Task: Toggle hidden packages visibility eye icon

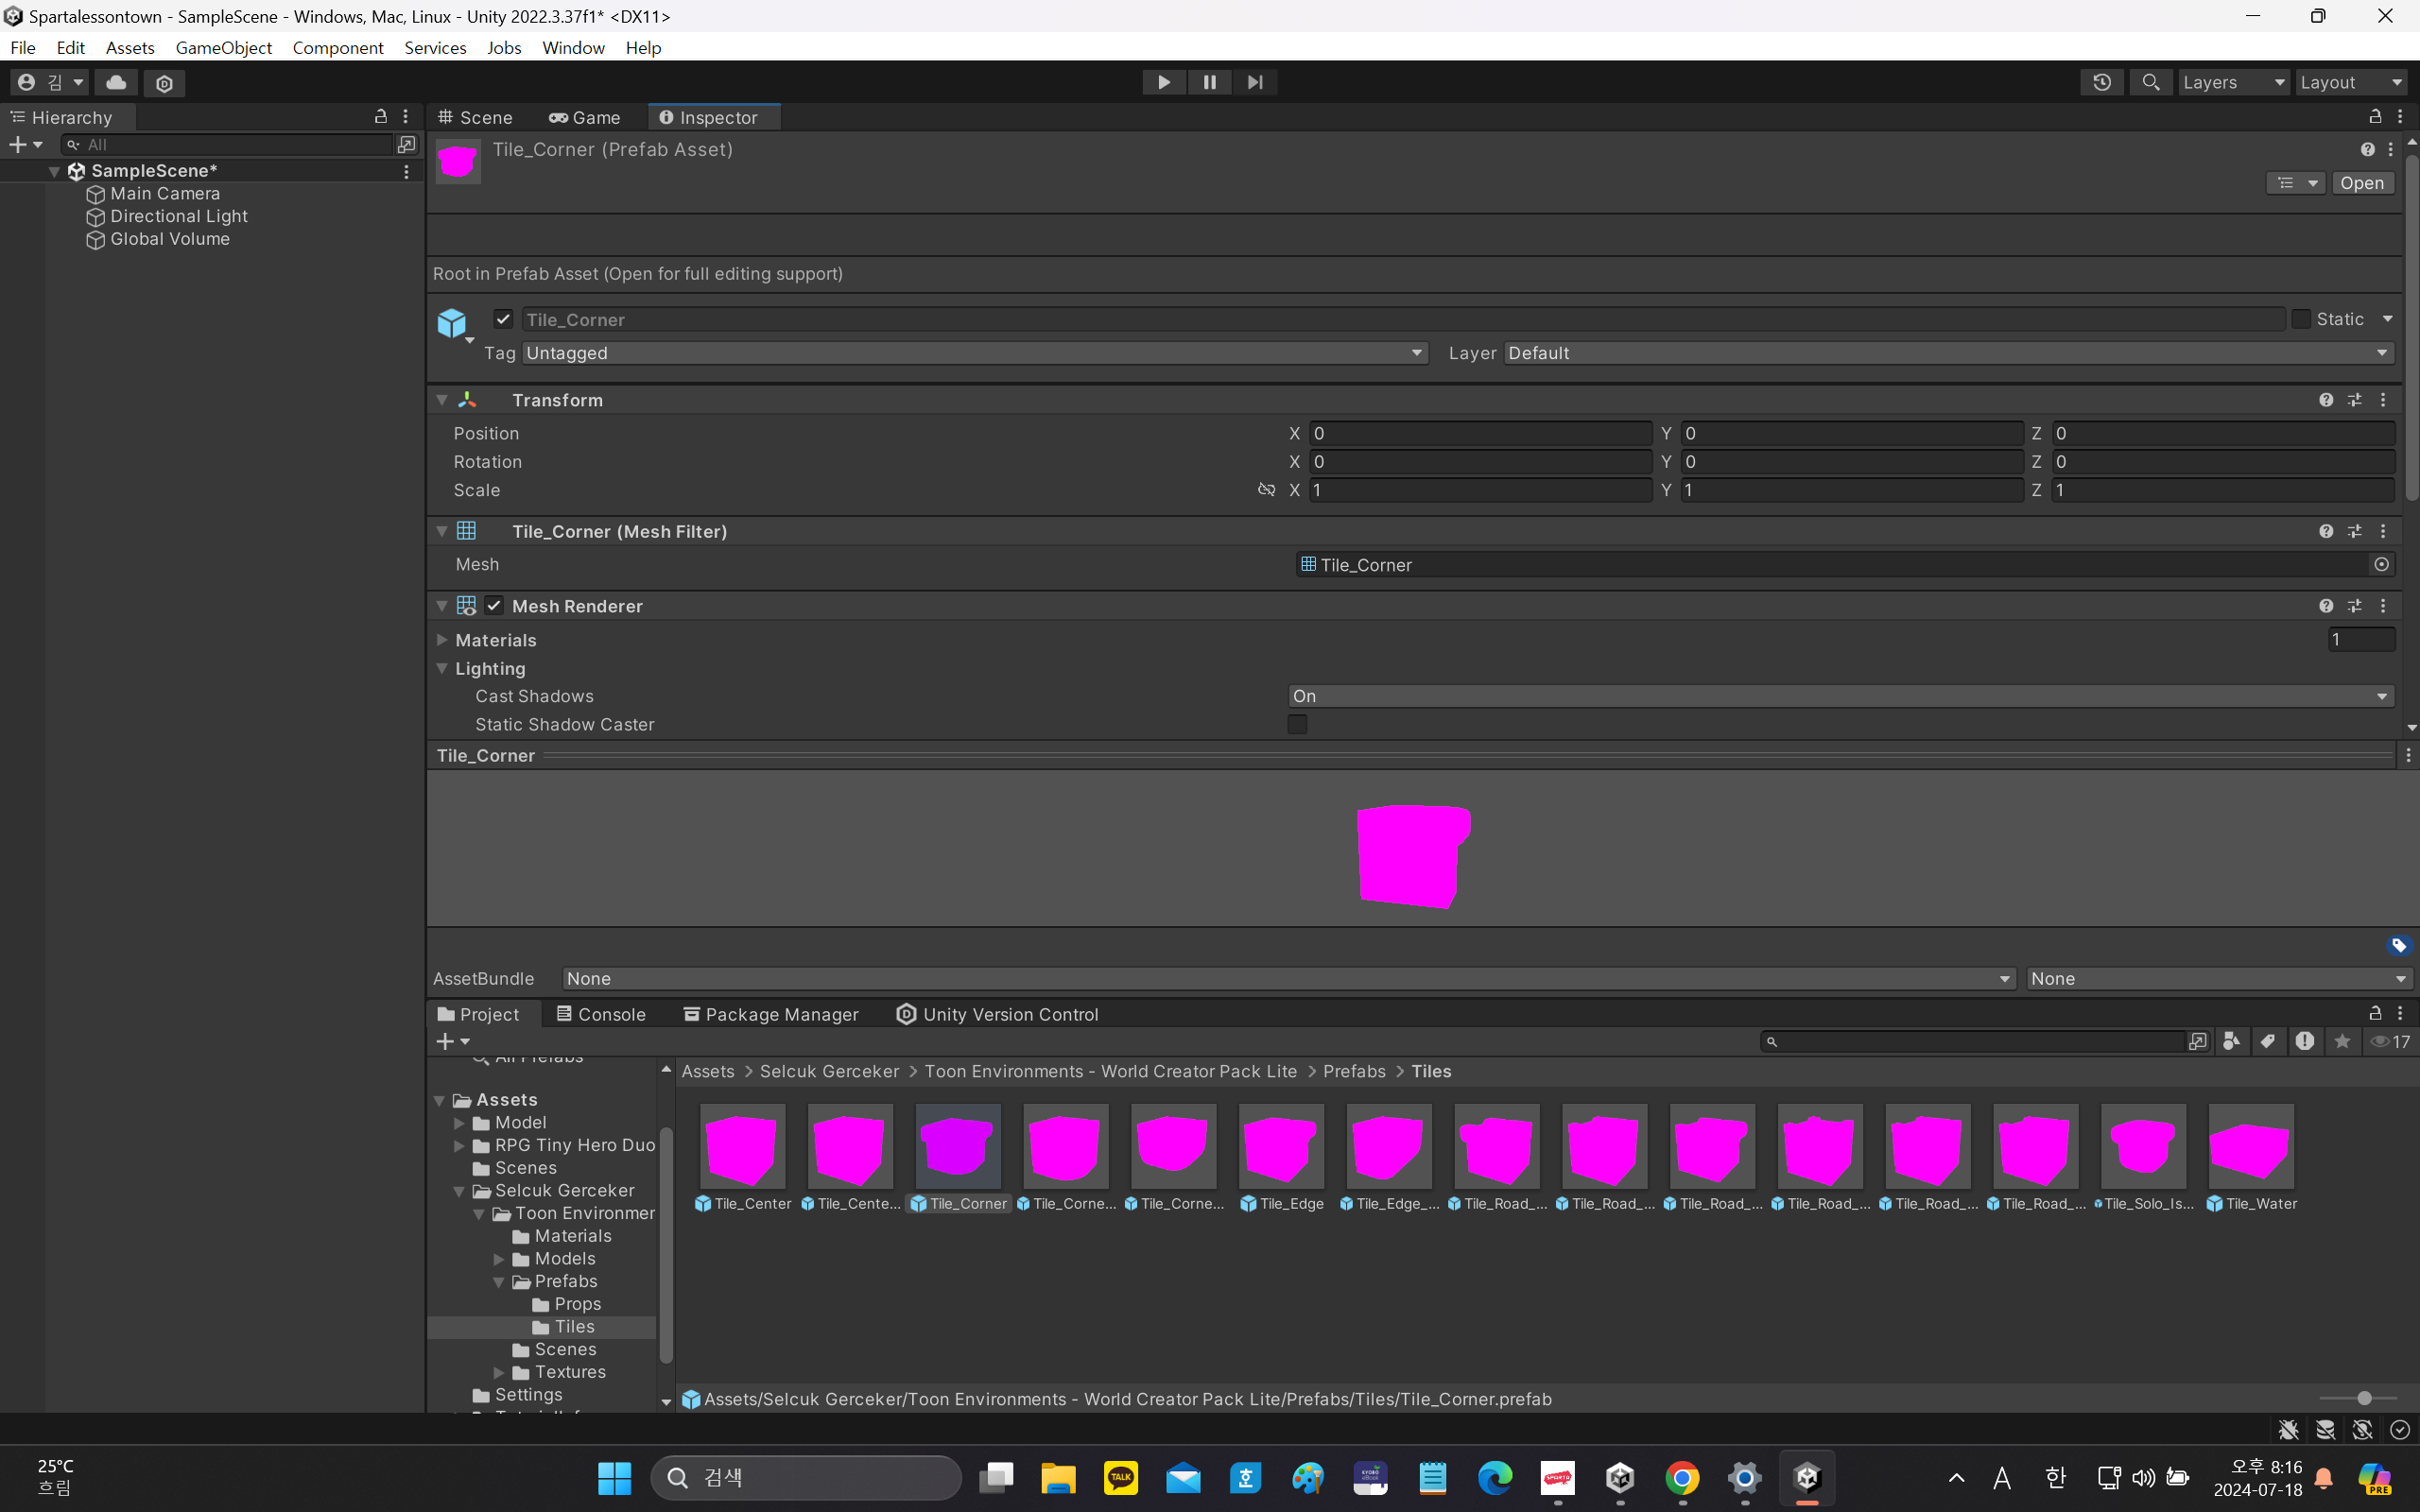Action: coord(2390,1042)
